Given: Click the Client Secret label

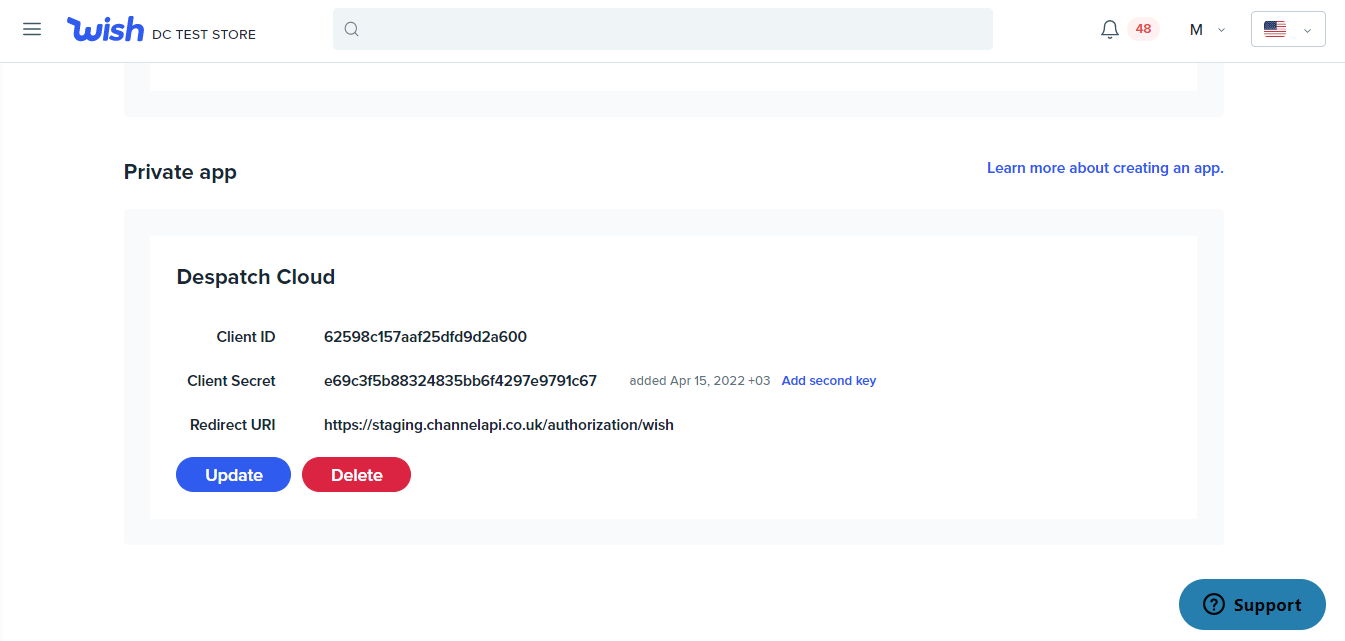Looking at the screenshot, I should 231,381.
